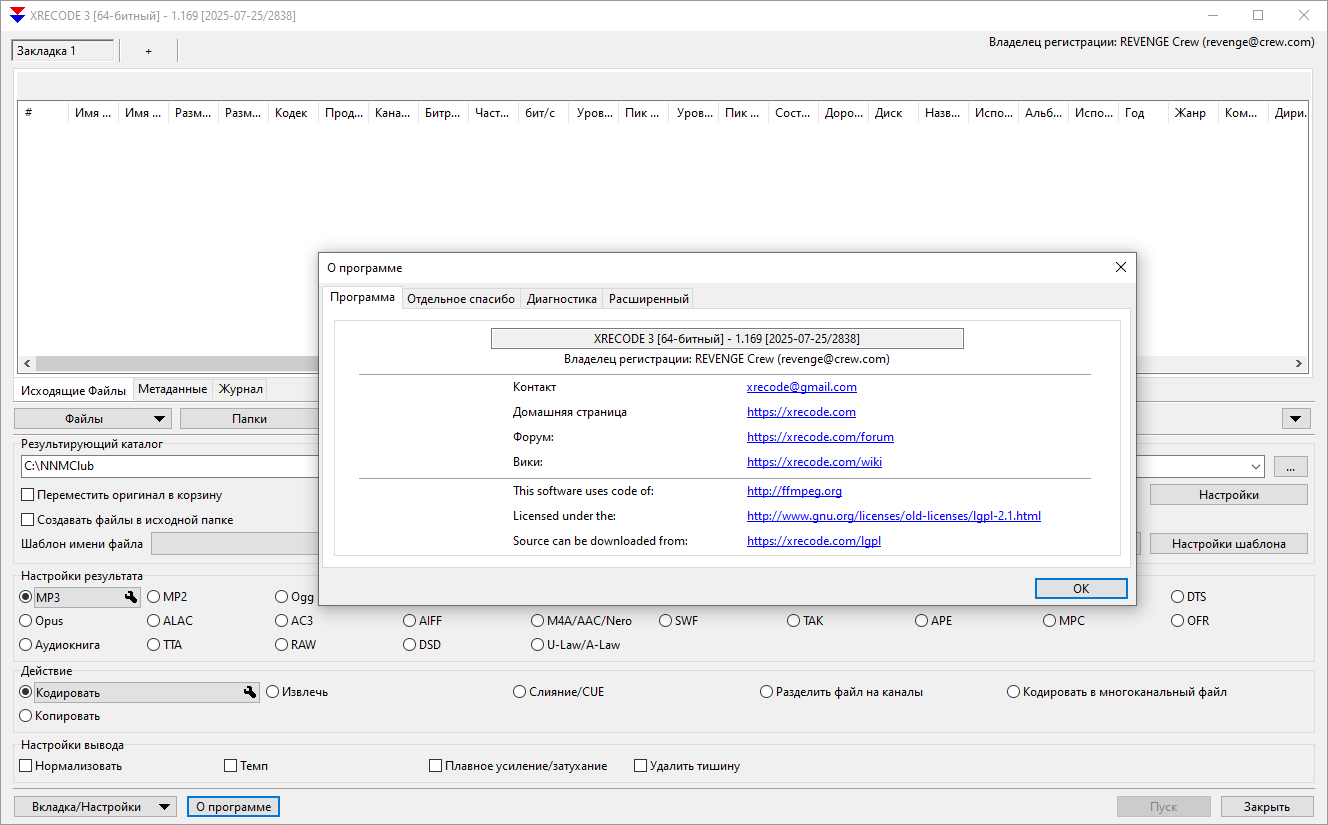This screenshot has width=1328, height=825.
Task: Enable Плавное усиление/затухание
Action: tap(435, 766)
